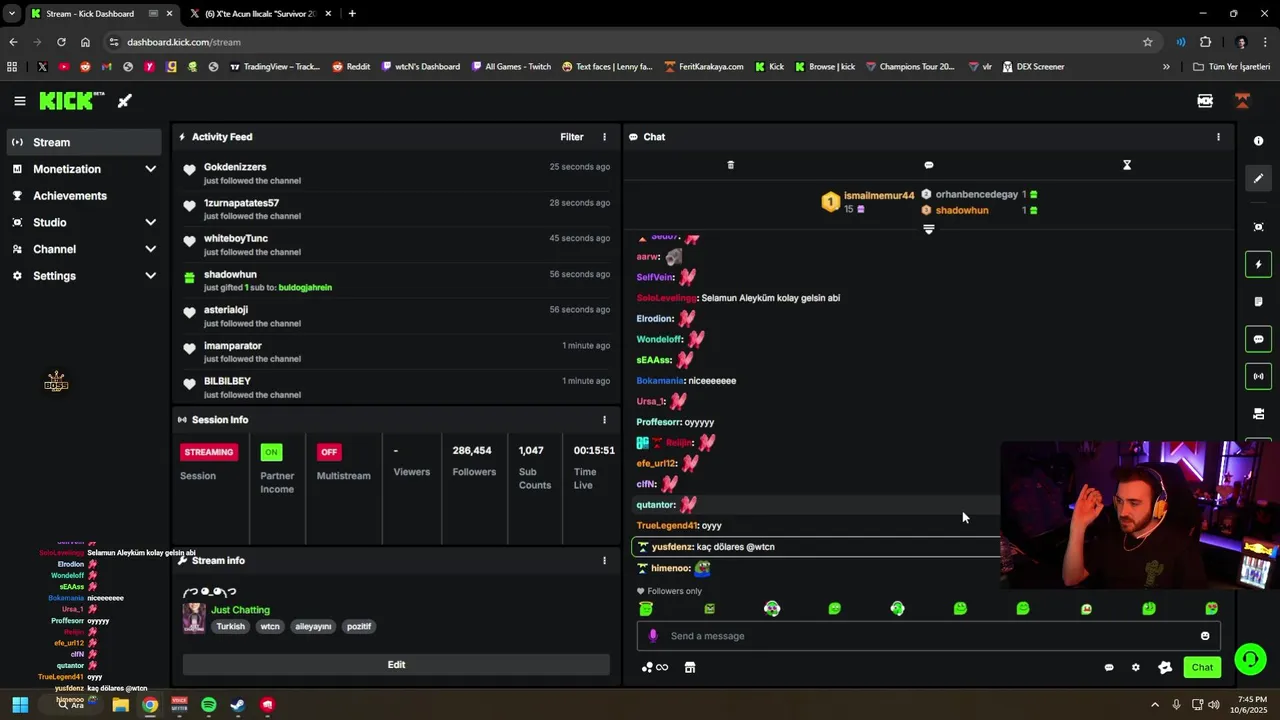Image resolution: width=1280 pixels, height=720 pixels.
Task: Click the MOD icon in the top right header
Action: 1205,101
